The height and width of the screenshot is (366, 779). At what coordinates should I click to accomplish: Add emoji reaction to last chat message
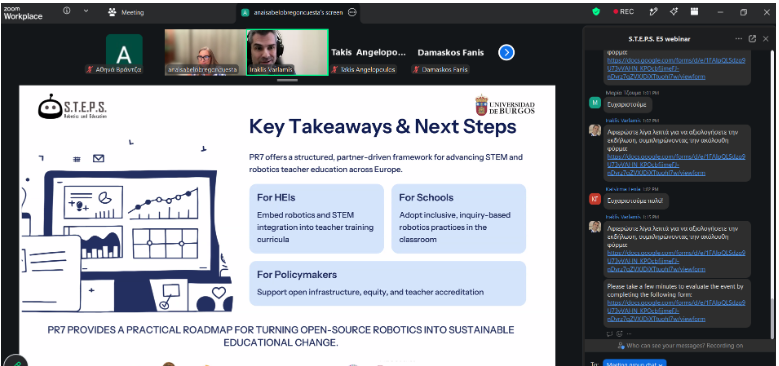point(620,334)
